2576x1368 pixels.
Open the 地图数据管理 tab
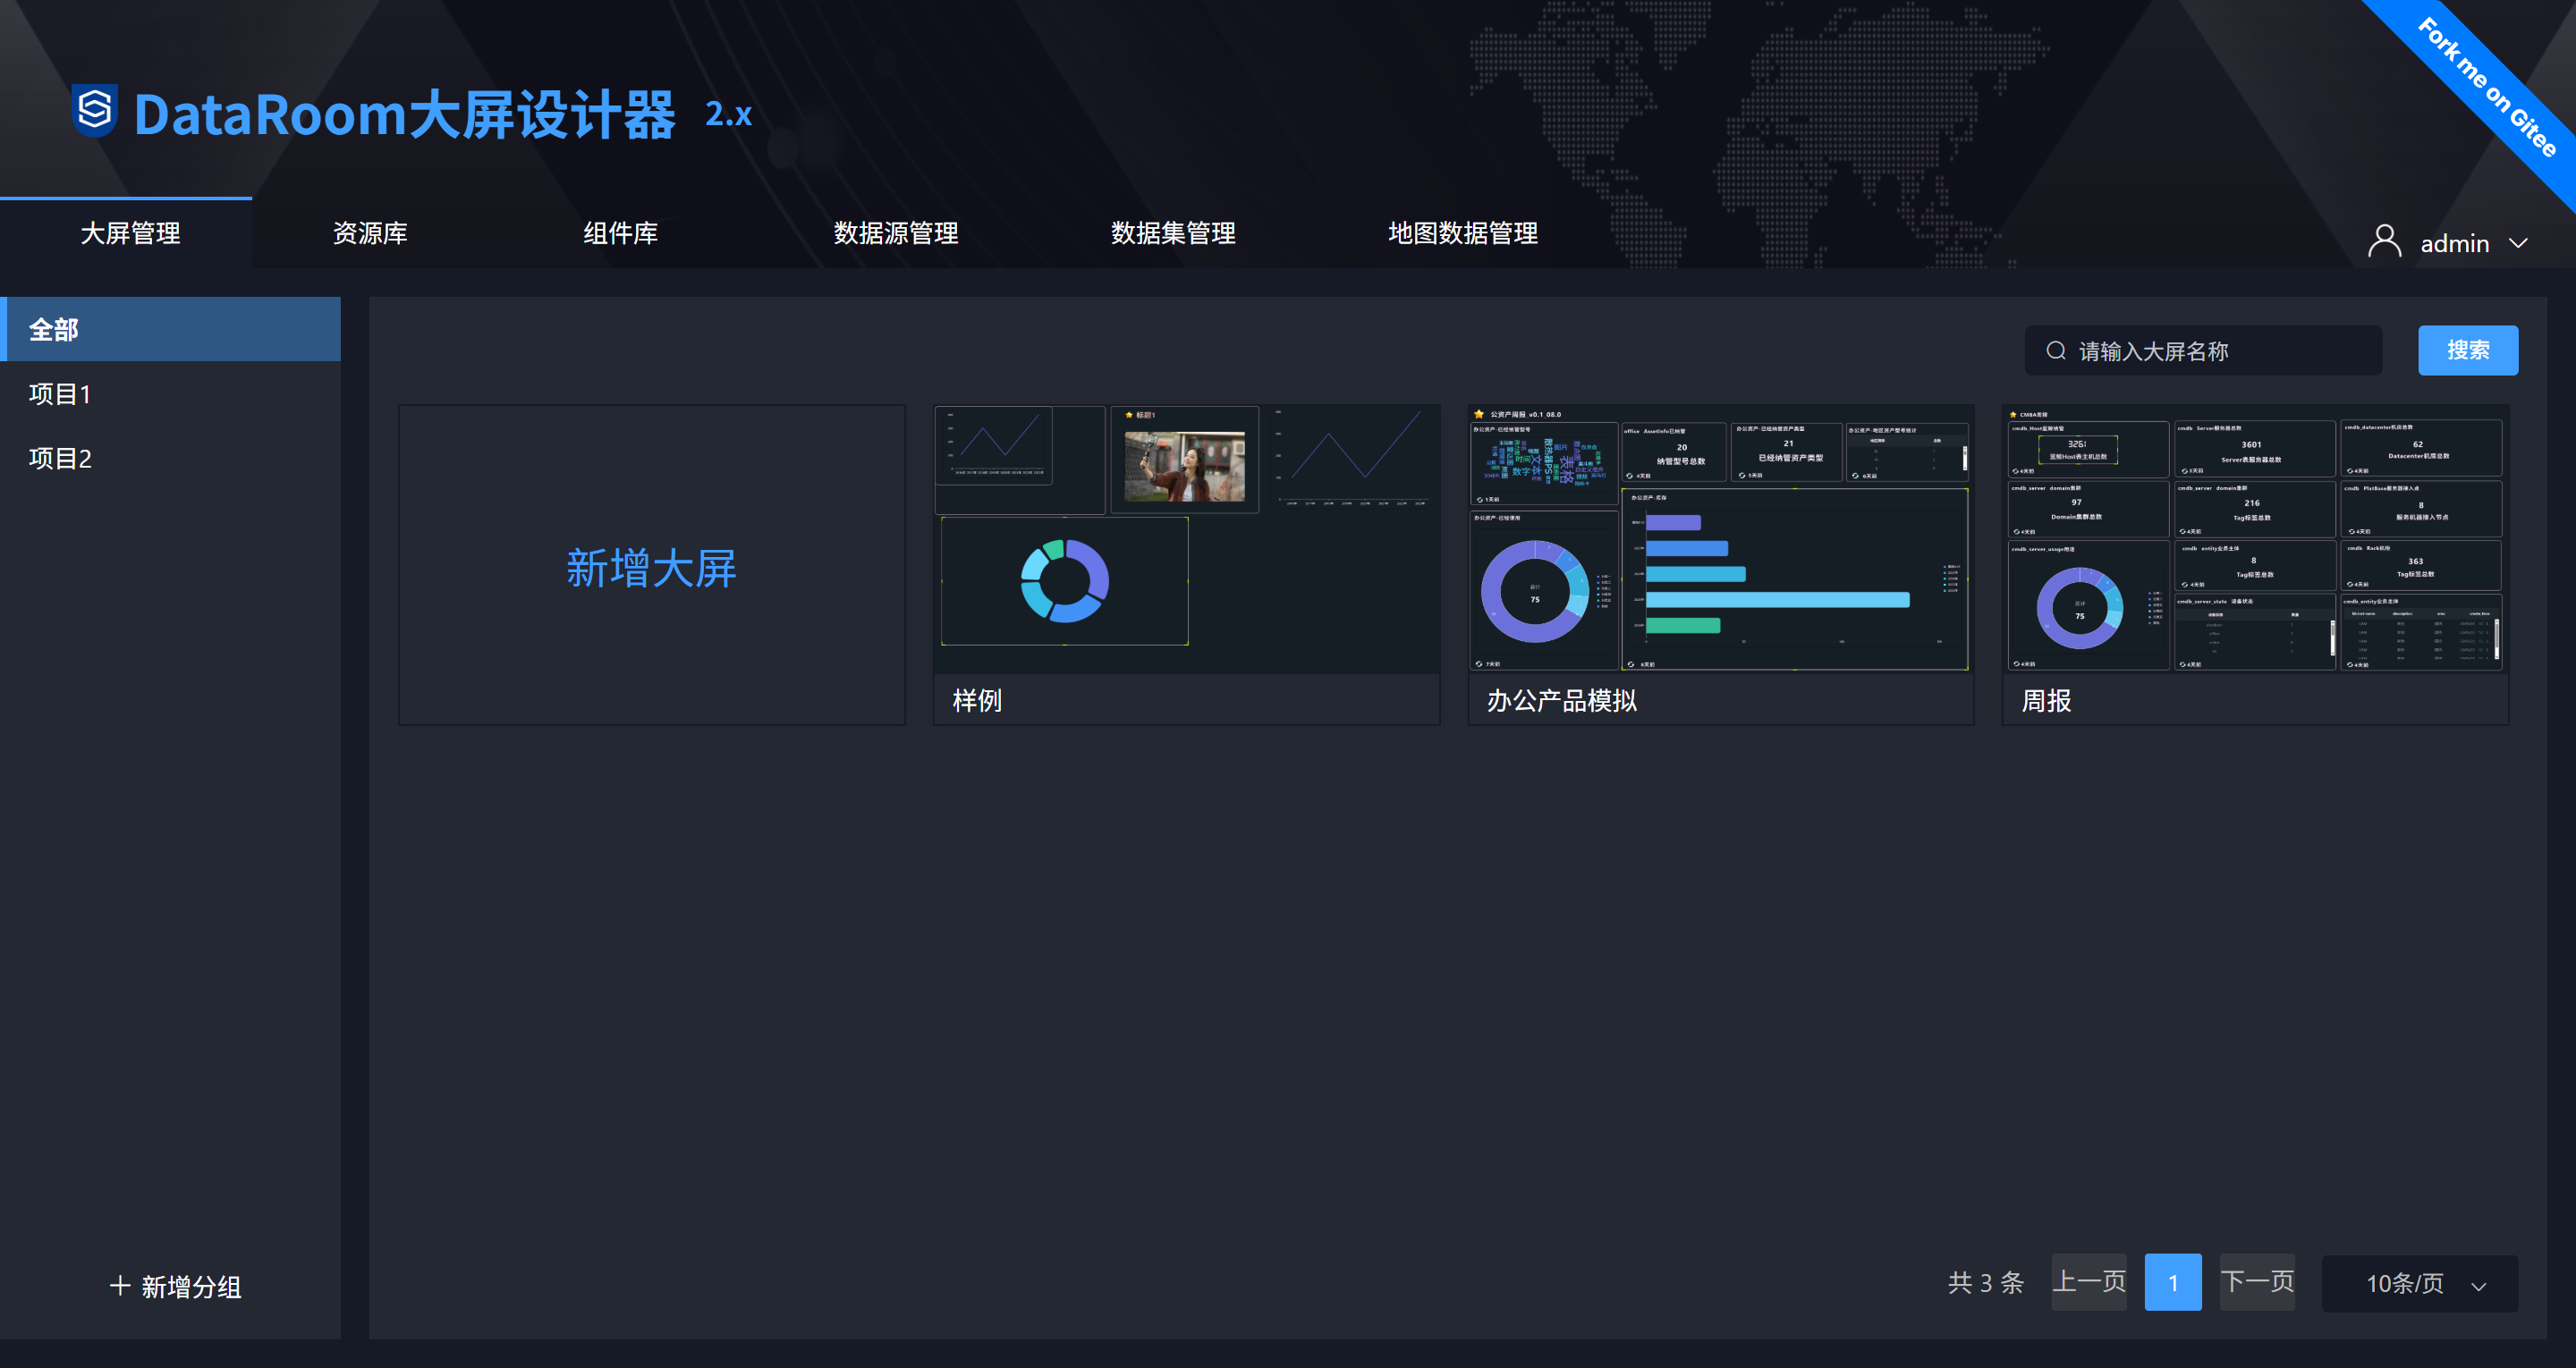pos(1462,233)
